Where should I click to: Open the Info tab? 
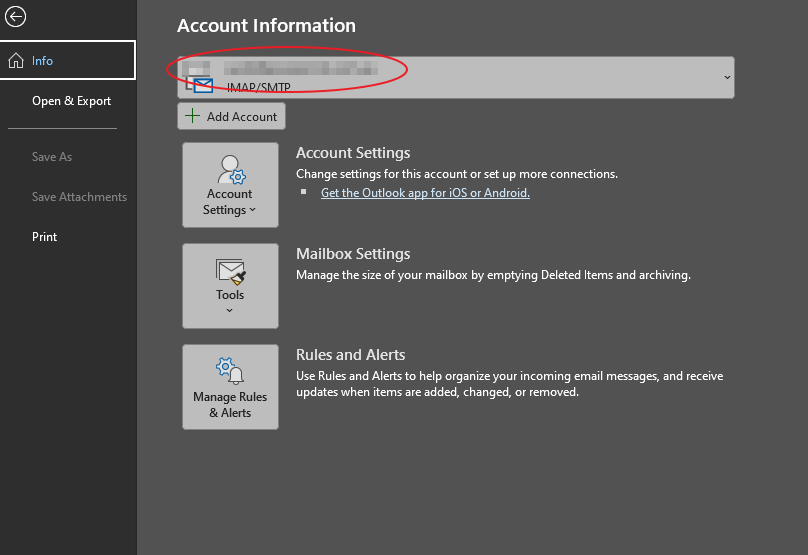pyautogui.click(x=68, y=60)
